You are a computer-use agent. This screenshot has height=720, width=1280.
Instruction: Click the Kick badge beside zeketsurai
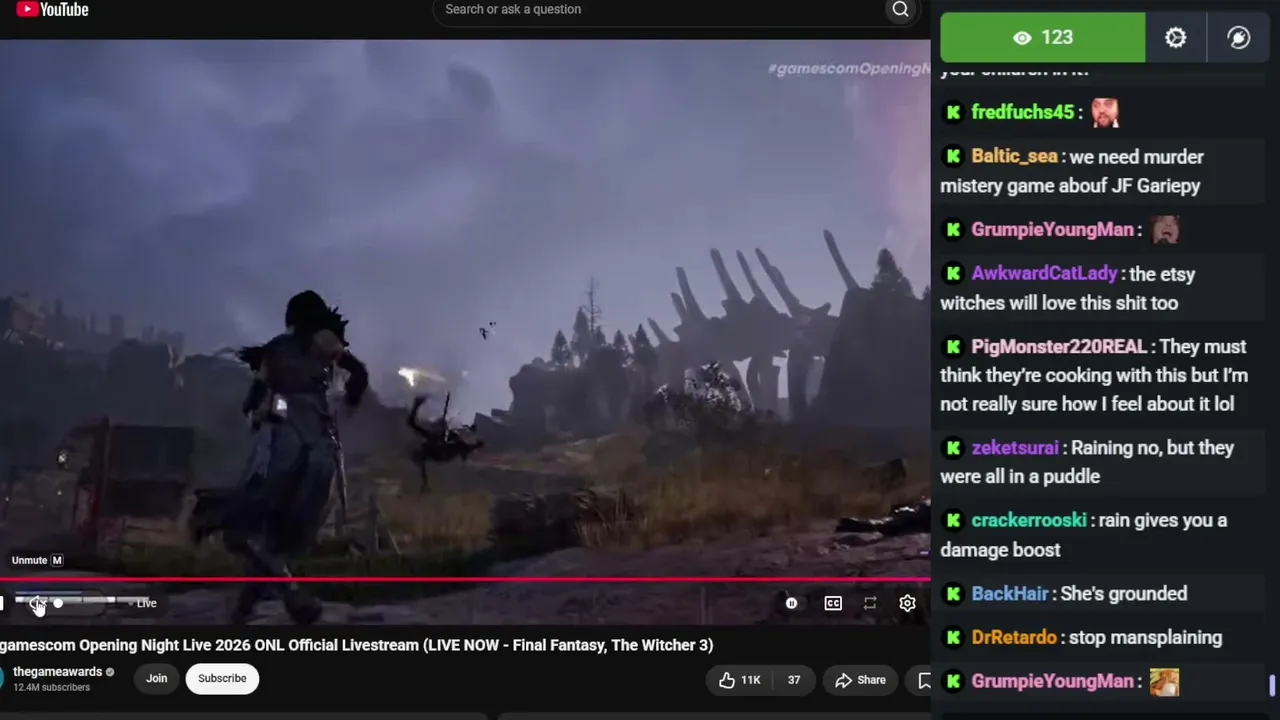click(x=953, y=447)
